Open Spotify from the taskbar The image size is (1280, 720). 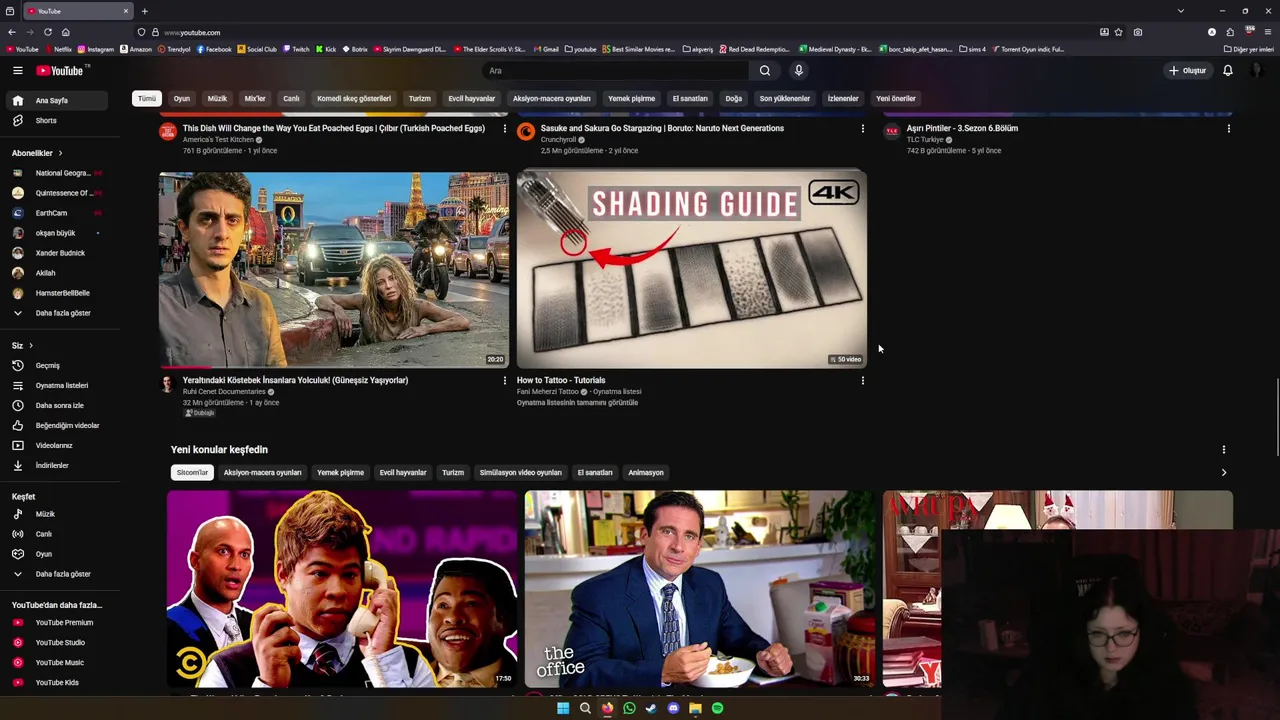coord(717,708)
